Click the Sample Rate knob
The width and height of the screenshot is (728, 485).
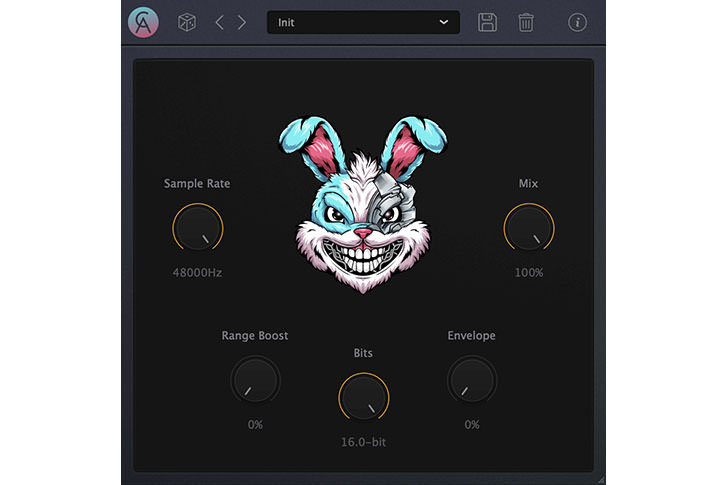[197, 227]
